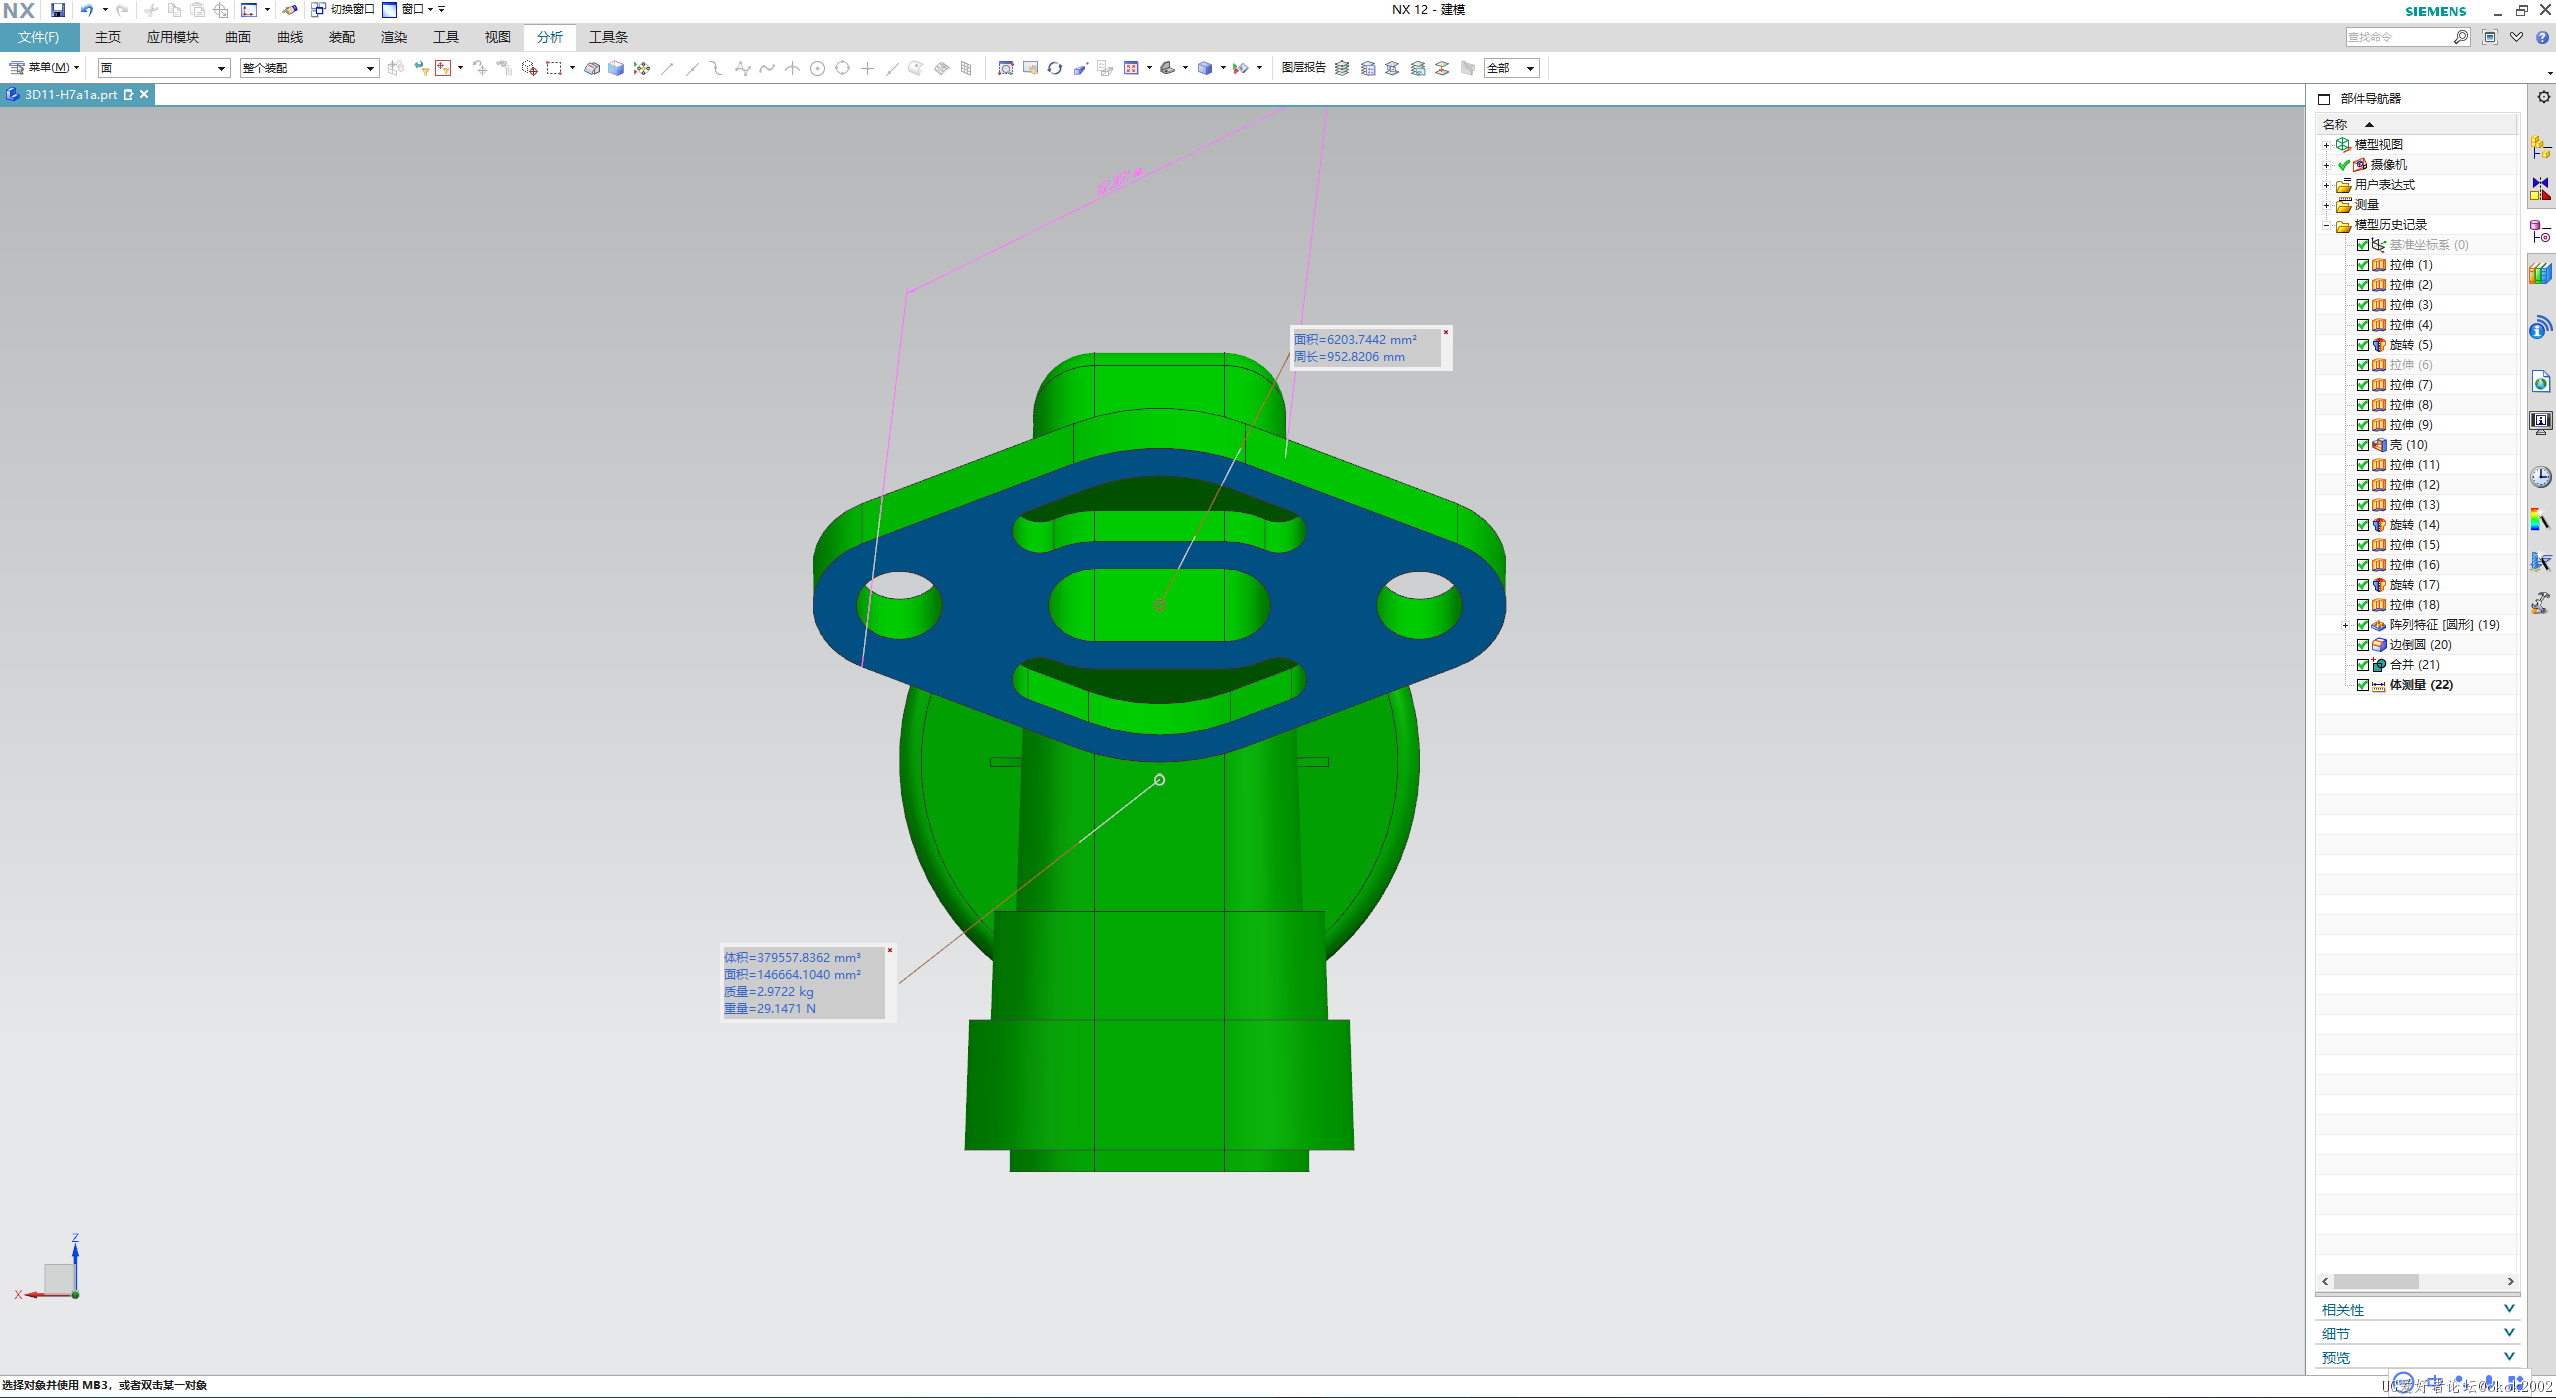Toggle the 边倒圆 (20) feature checkbox
2556x1398 pixels.
pyautogui.click(x=2363, y=645)
